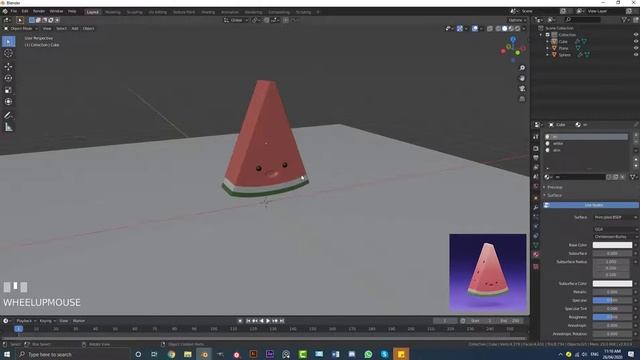
Task: Jump to the timeline end button
Action: 282,321
